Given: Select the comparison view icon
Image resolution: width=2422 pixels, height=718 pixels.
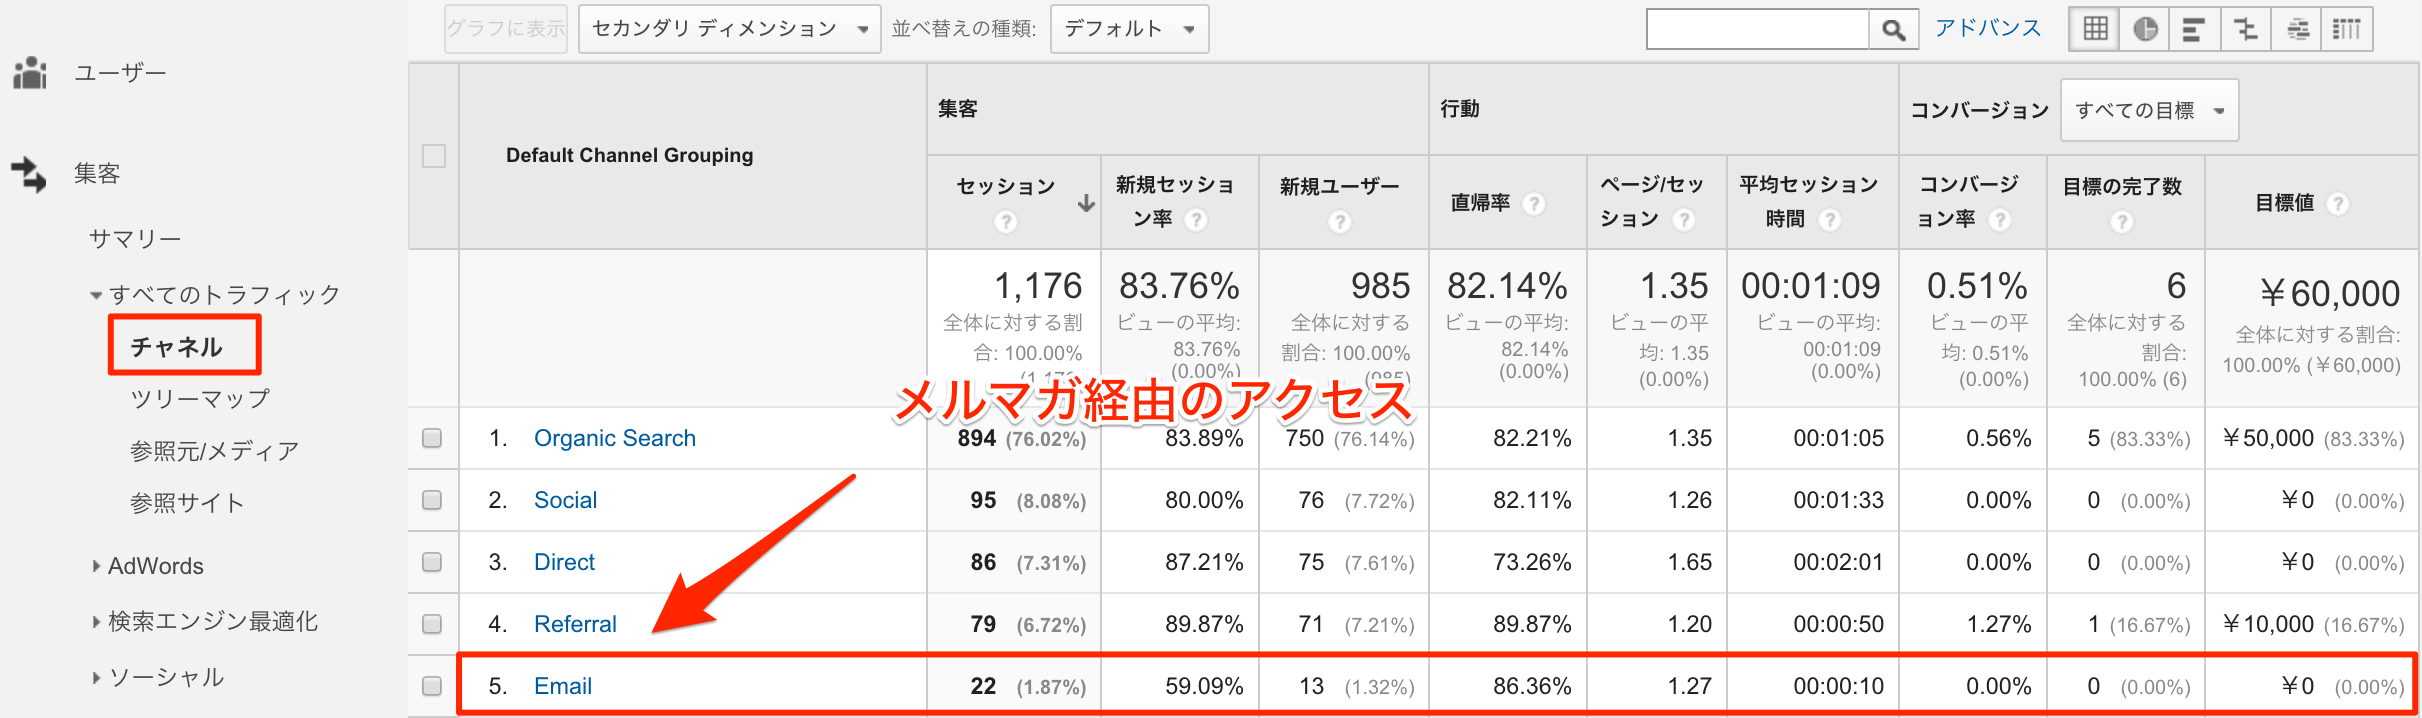Looking at the screenshot, I should pos(2246,29).
